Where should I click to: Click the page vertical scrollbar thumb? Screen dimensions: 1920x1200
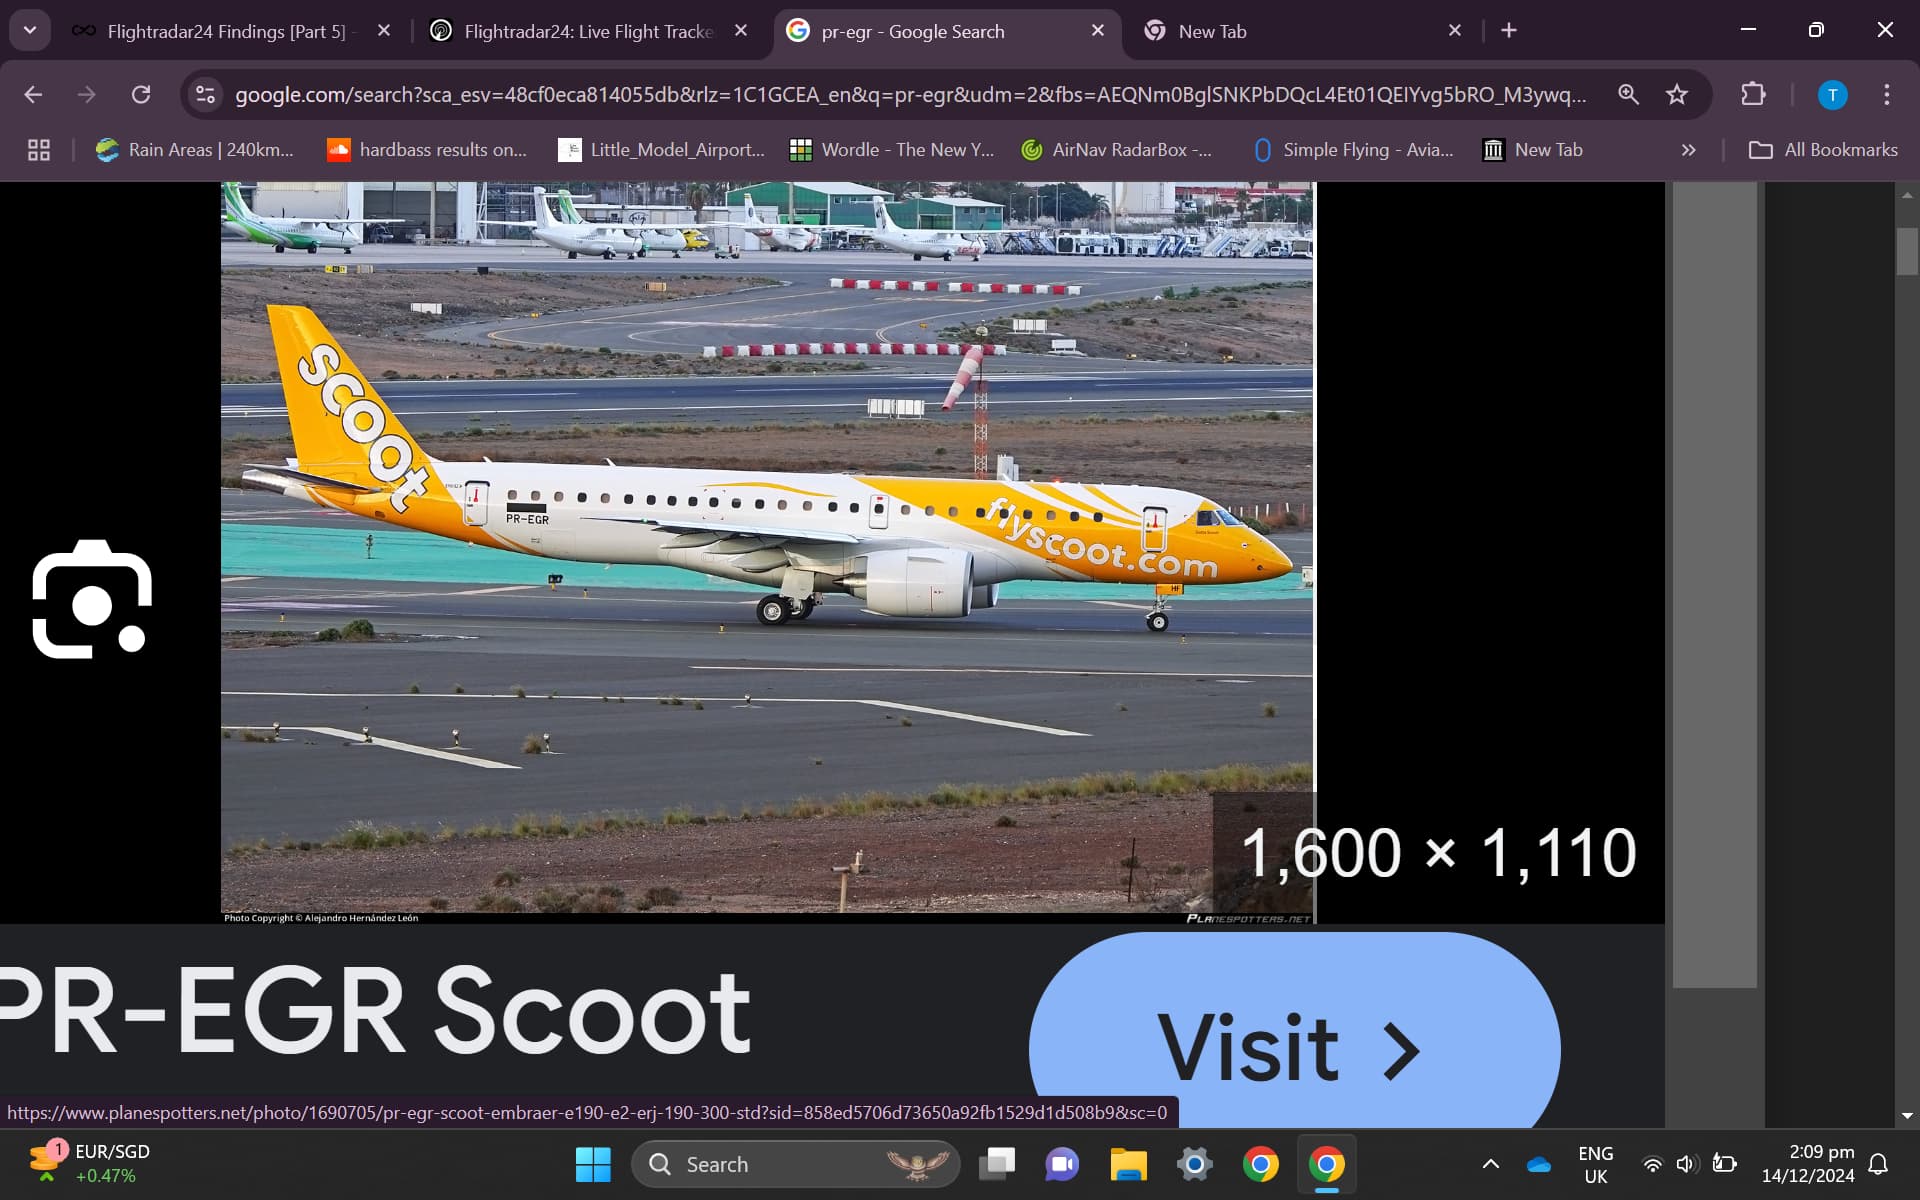click(1907, 251)
